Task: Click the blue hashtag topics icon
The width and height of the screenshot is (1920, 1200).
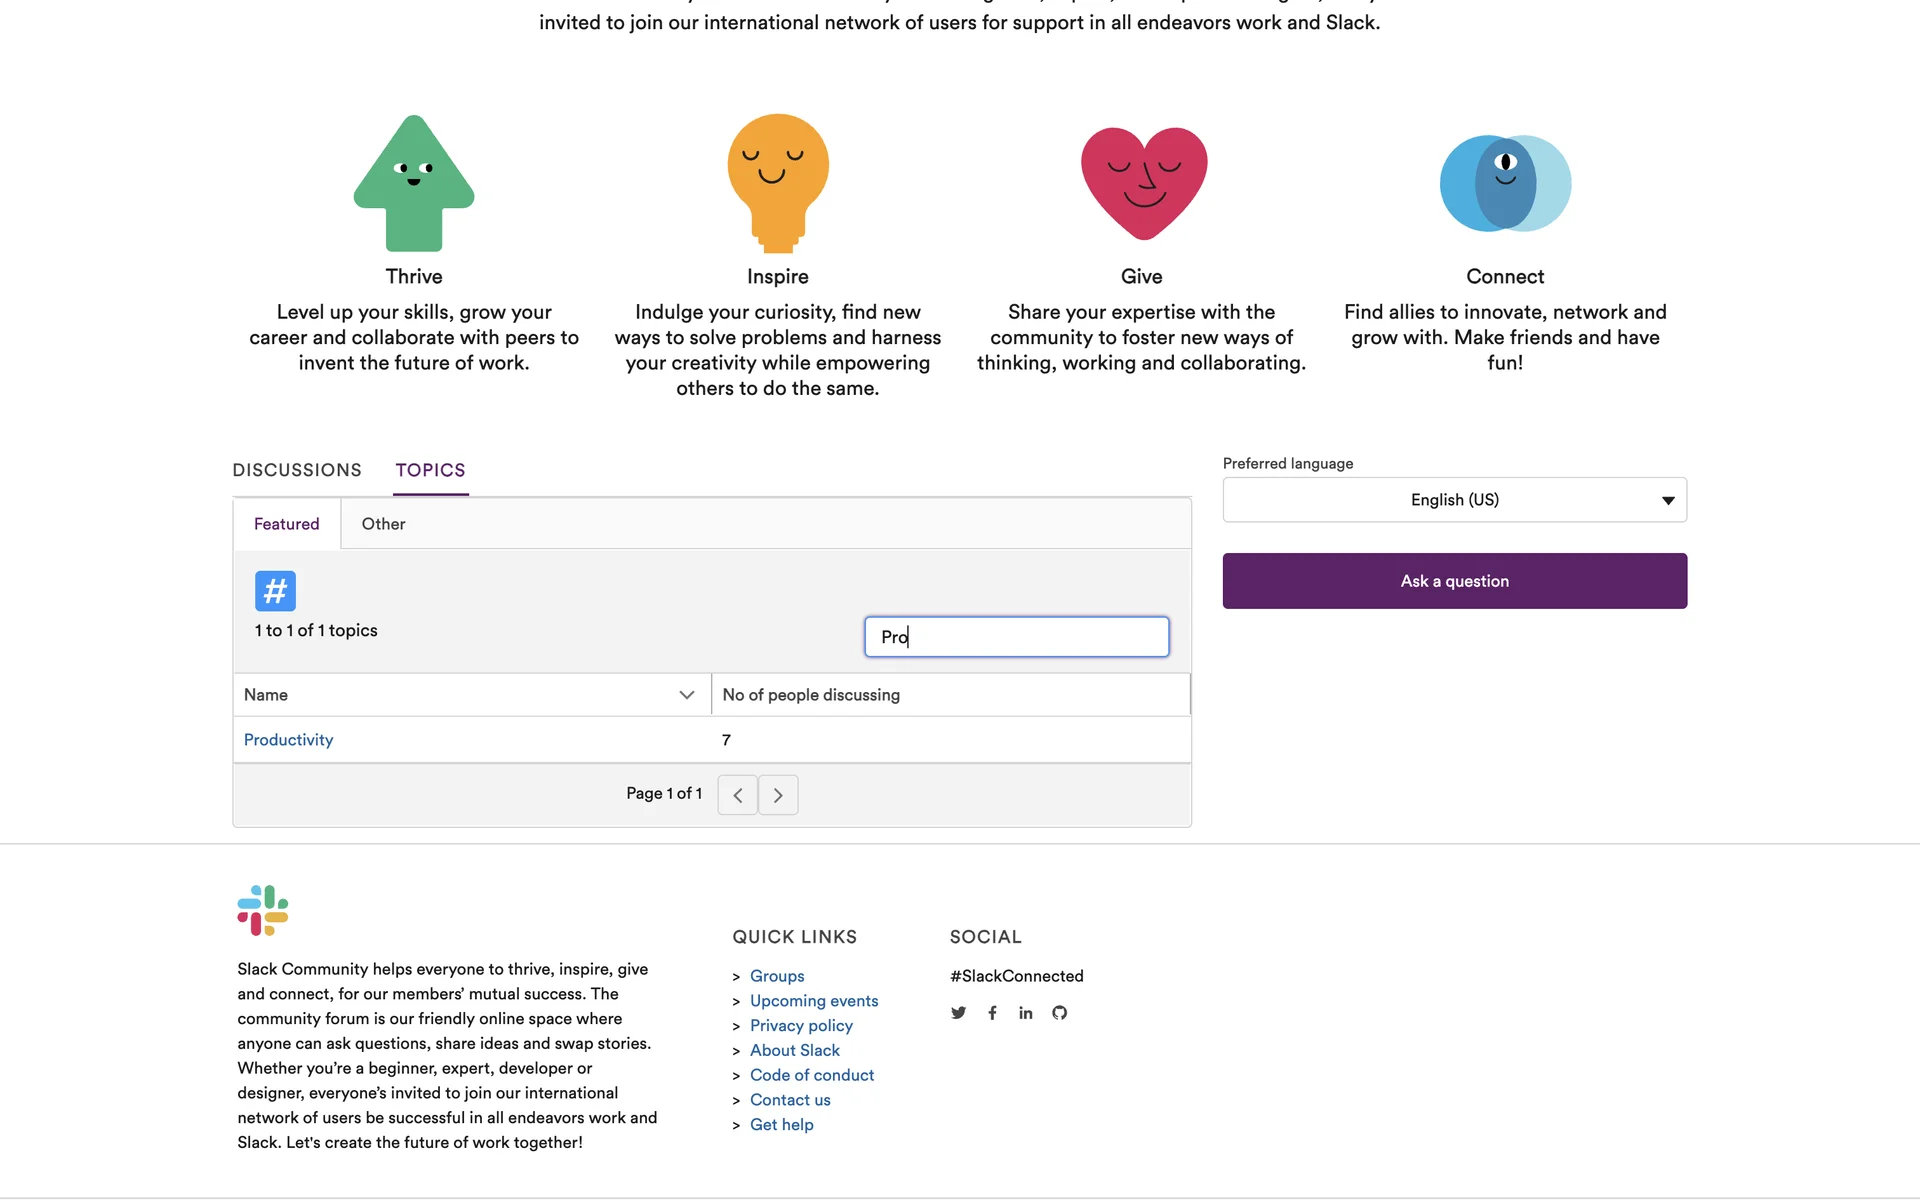Action: coord(275,591)
